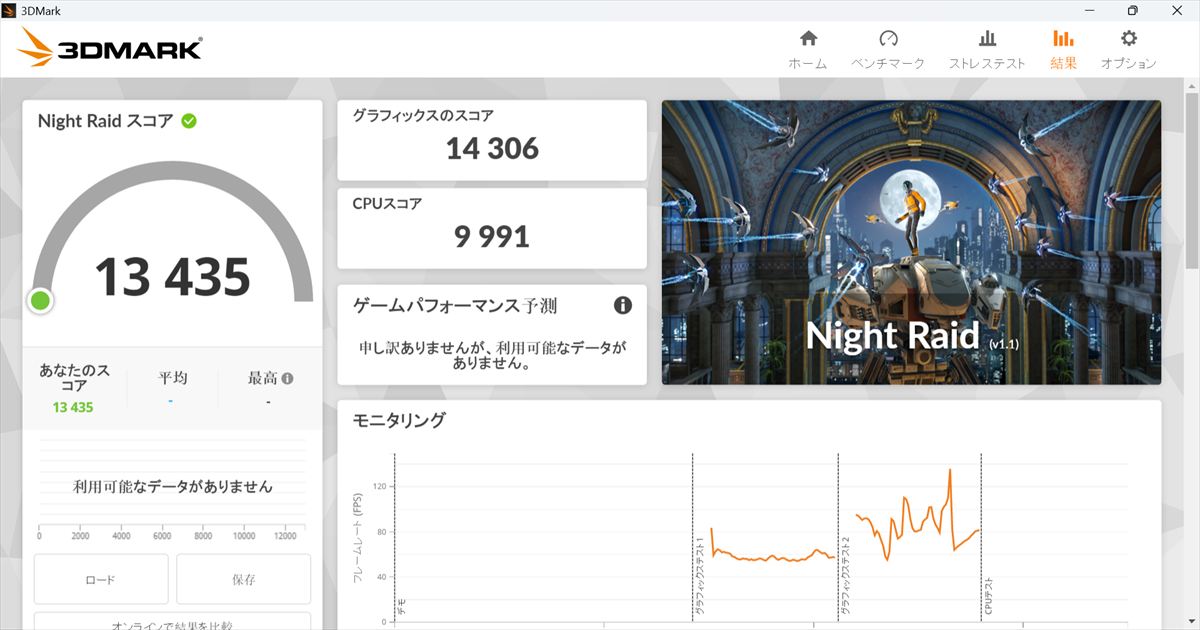Click the ロード button
The image size is (1200, 630).
pyautogui.click(x=101, y=579)
